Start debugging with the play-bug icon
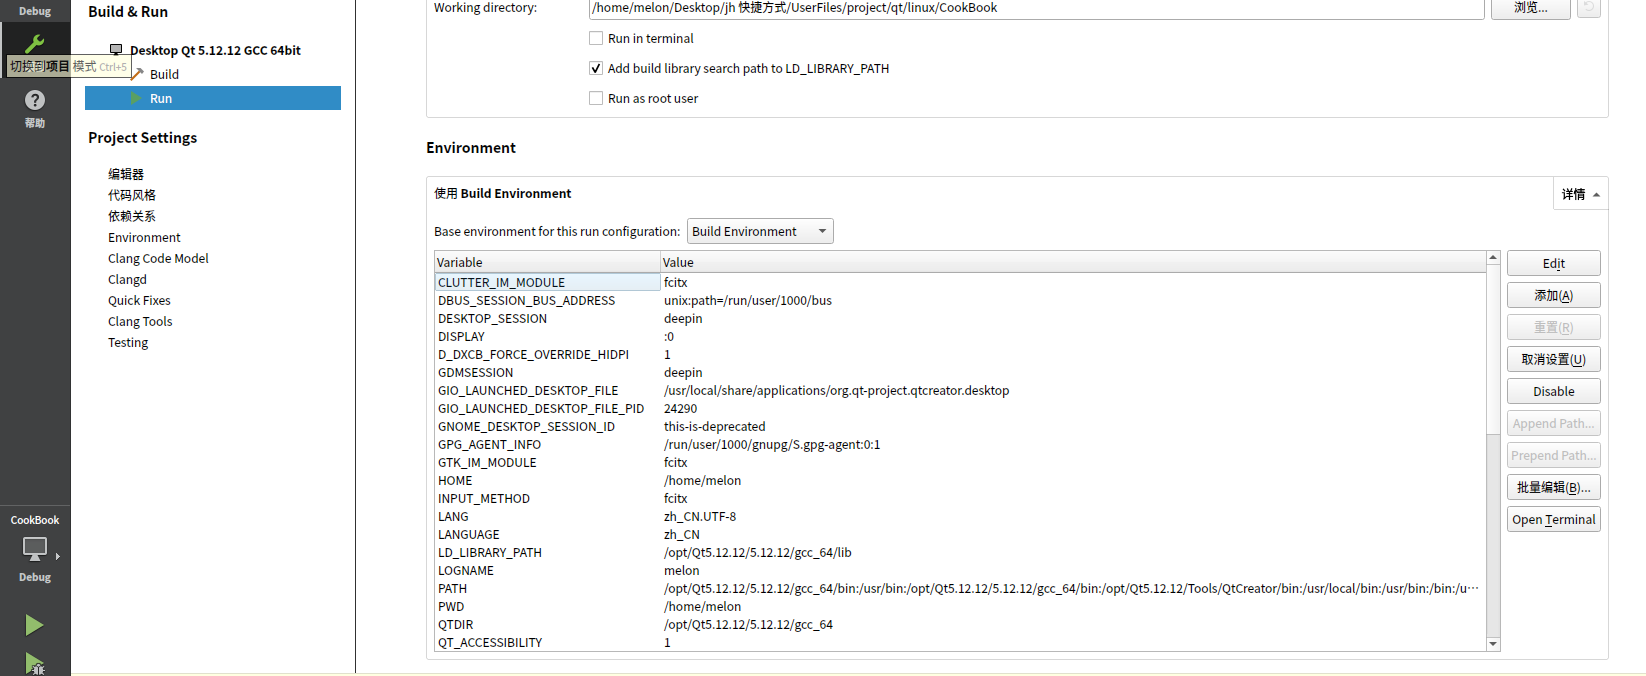Viewport: 1646px width, 676px height. click(34, 663)
